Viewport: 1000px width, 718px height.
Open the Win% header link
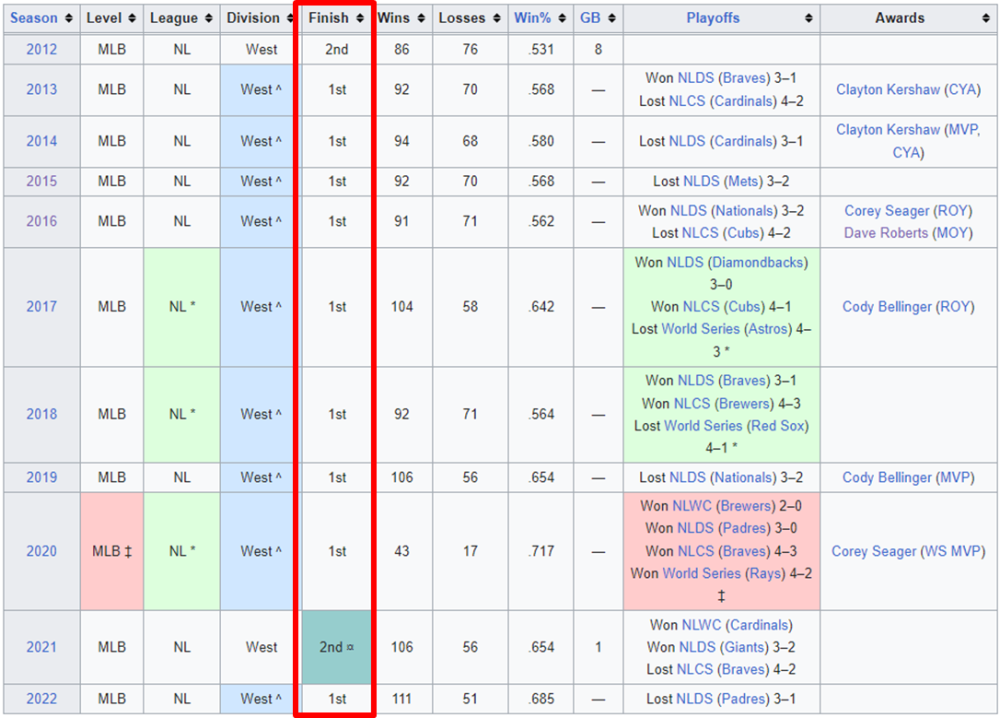click(533, 18)
